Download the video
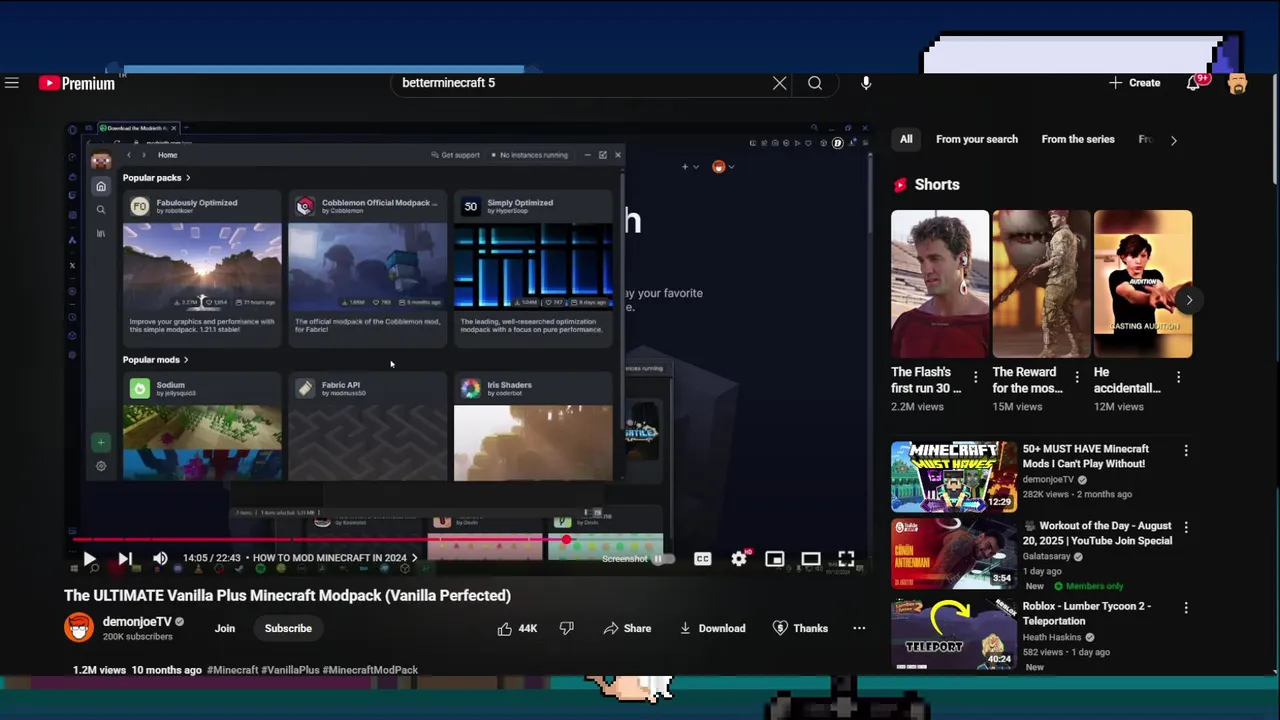 coord(712,628)
